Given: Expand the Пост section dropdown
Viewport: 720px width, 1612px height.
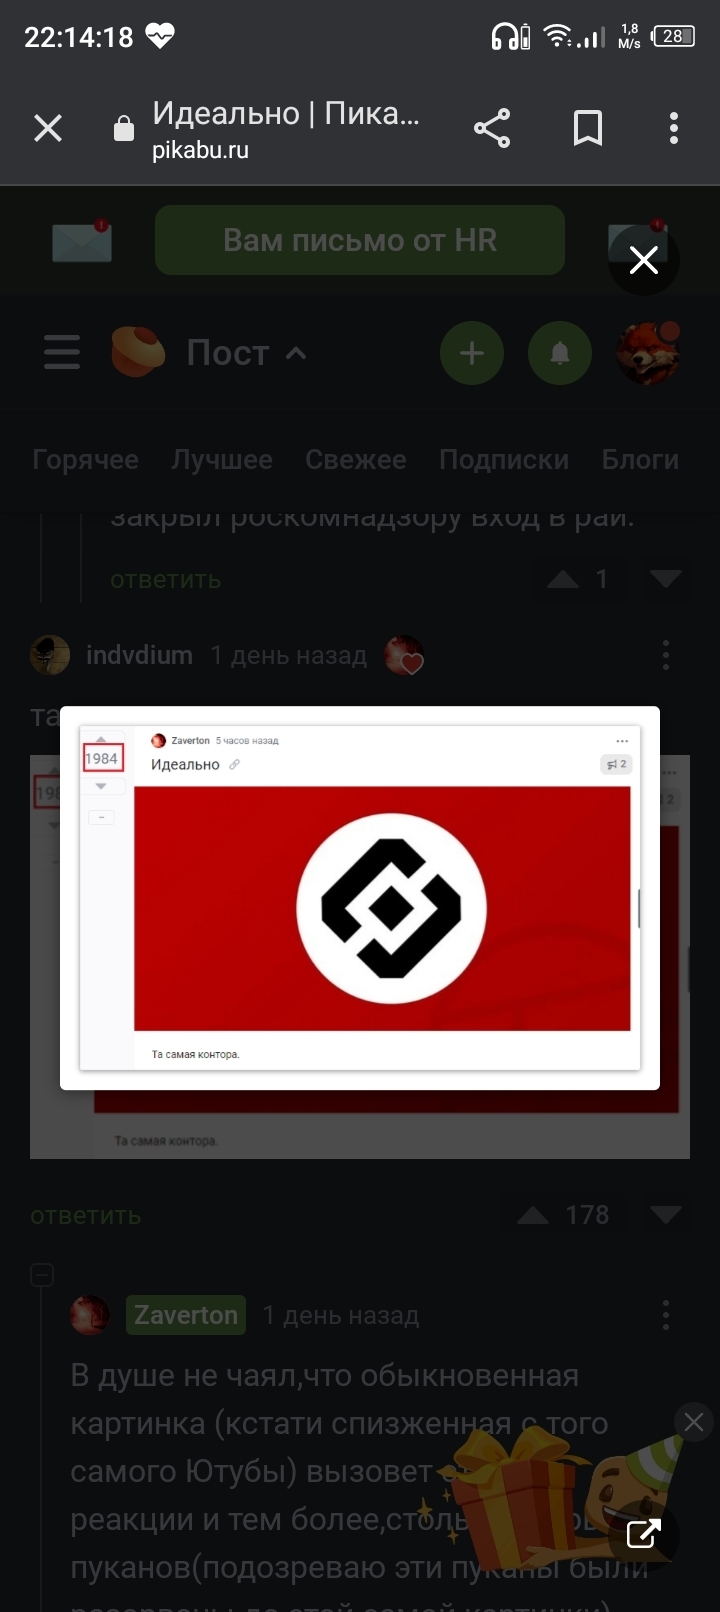Looking at the screenshot, I should point(296,353).
